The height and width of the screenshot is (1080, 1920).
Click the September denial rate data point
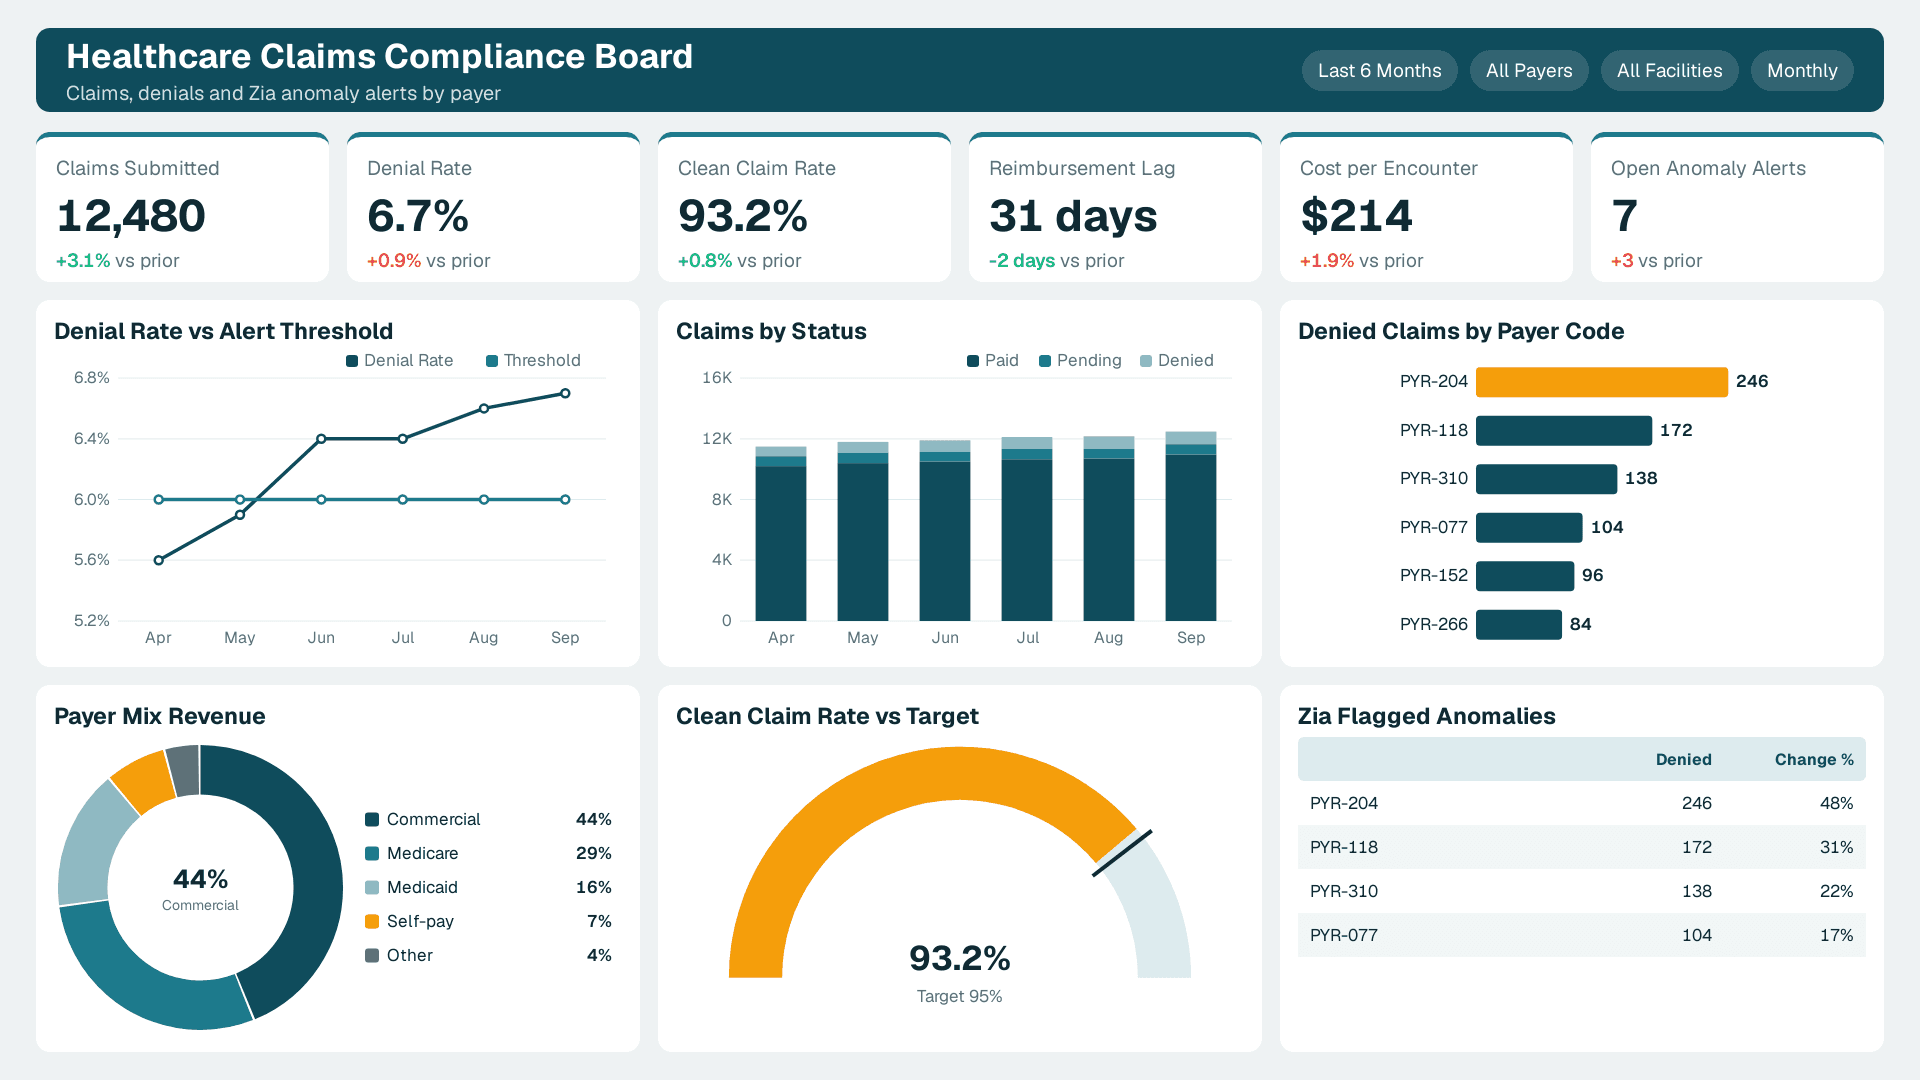click(x=565, y=394)
